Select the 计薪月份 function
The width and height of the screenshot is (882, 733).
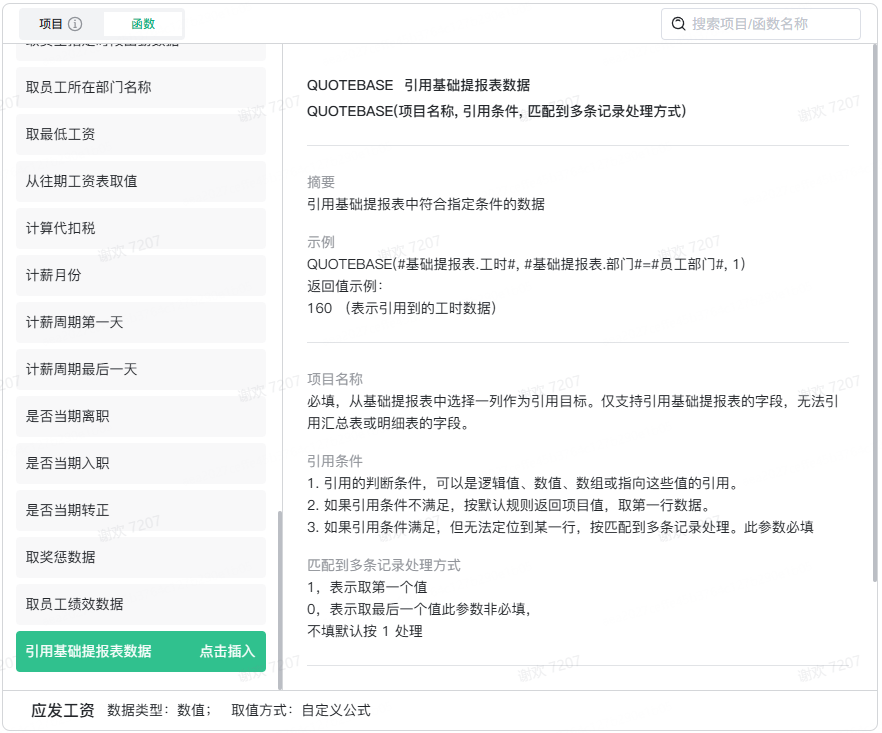[140, 275]
